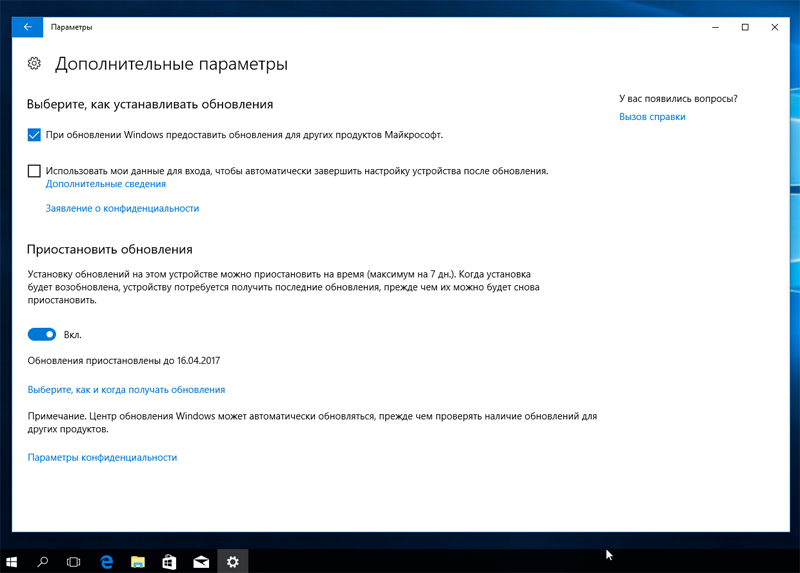This screenshot has width=800, height=573.
Task: Click У вас появились вопросы? text
Action: [x=678, y=98]
